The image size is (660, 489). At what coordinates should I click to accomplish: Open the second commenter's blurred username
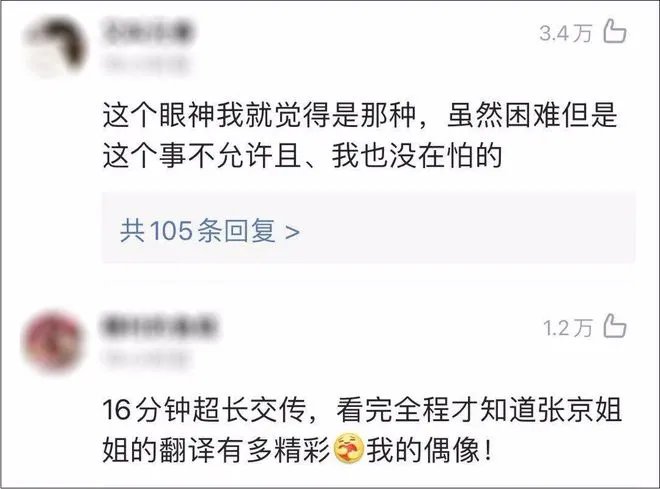click(x=159, y=327)
